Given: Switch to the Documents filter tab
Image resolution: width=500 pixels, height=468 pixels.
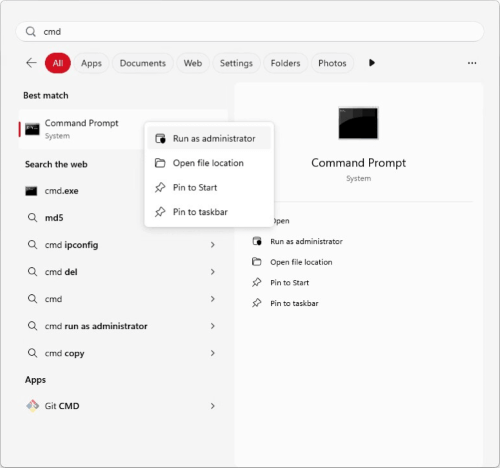Looking at the screenshot, I should [143, 63].
